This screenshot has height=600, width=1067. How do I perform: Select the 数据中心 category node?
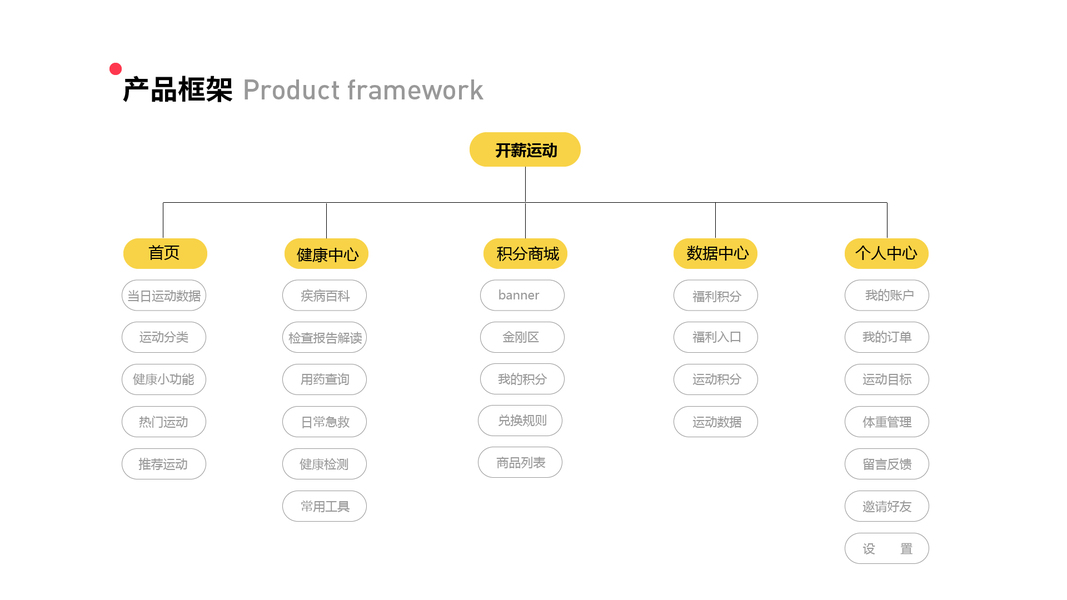[x=715, y=254]
